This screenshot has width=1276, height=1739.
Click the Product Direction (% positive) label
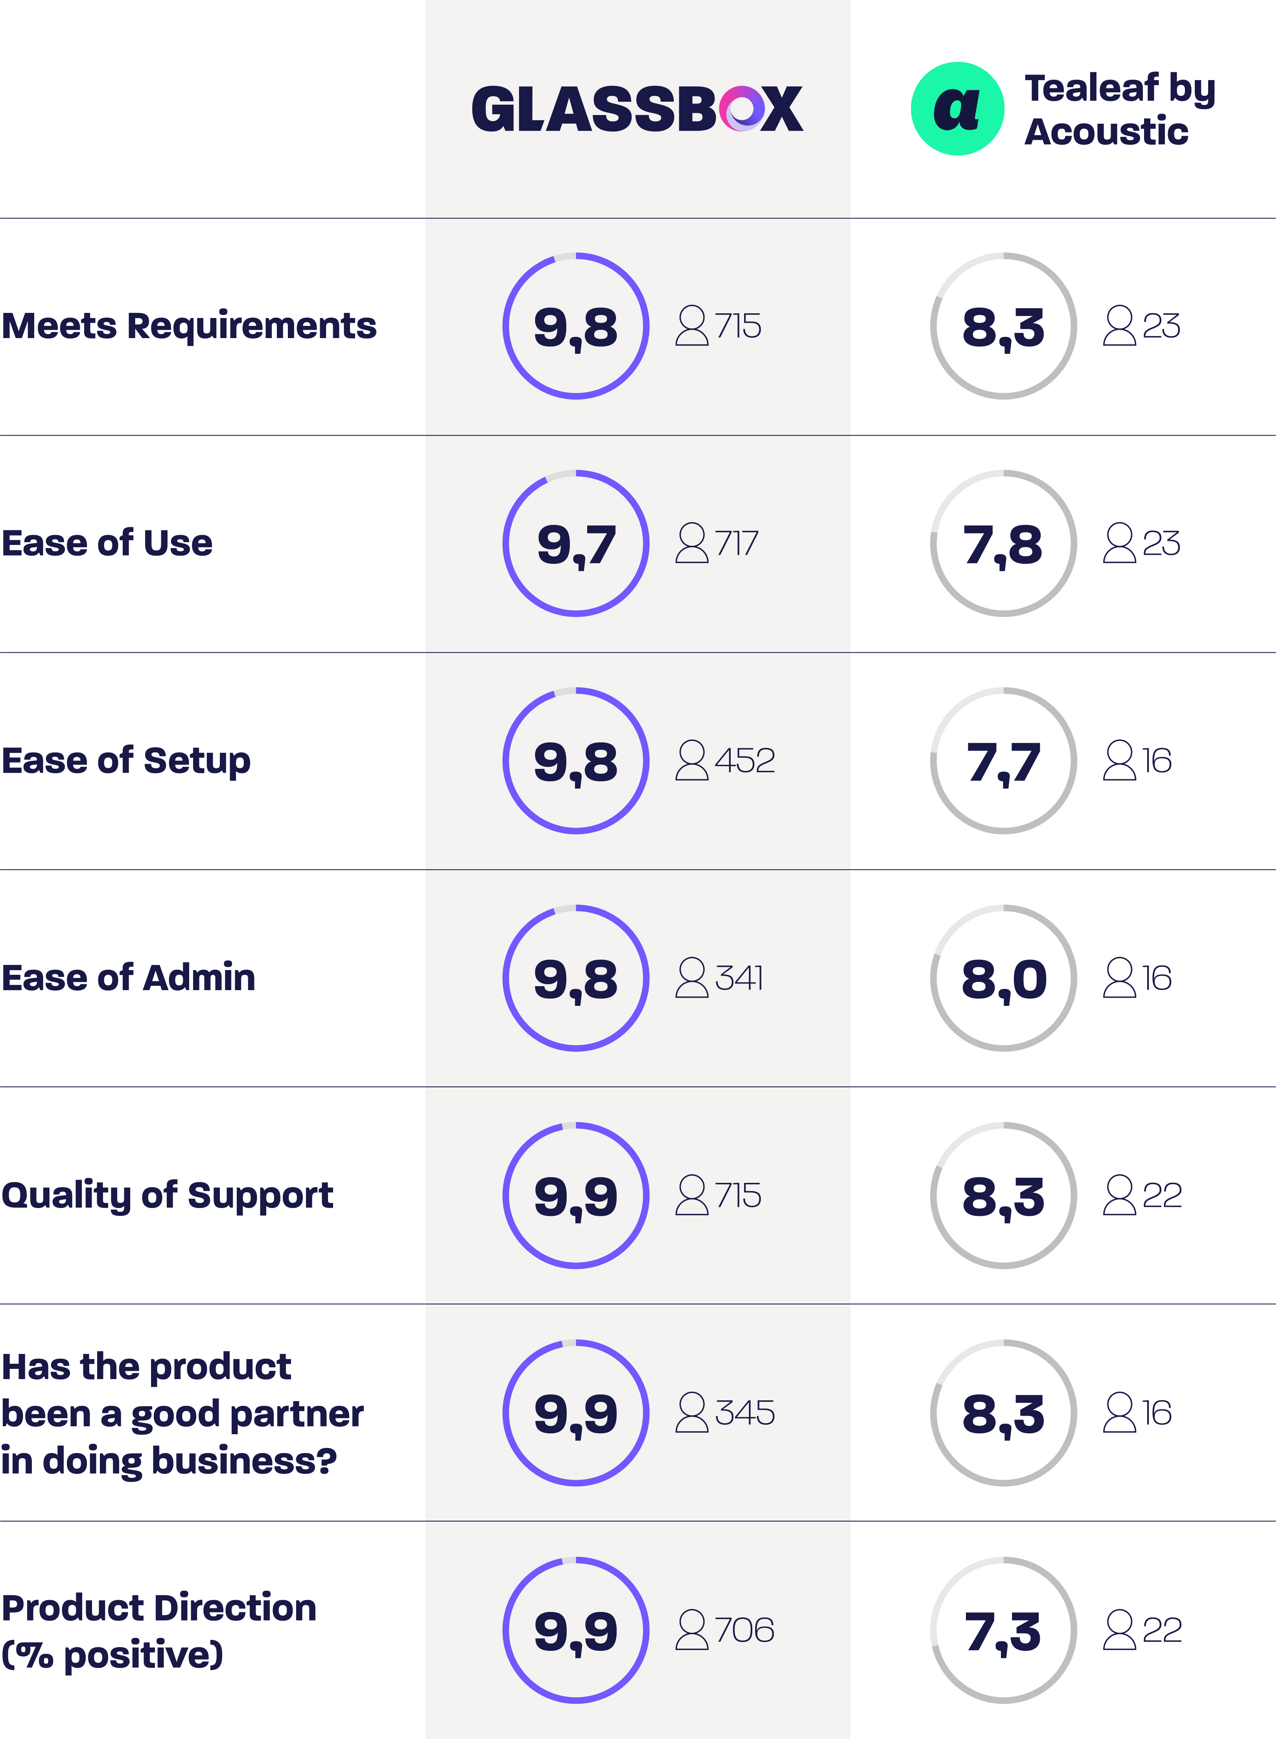pos(158,1630)
